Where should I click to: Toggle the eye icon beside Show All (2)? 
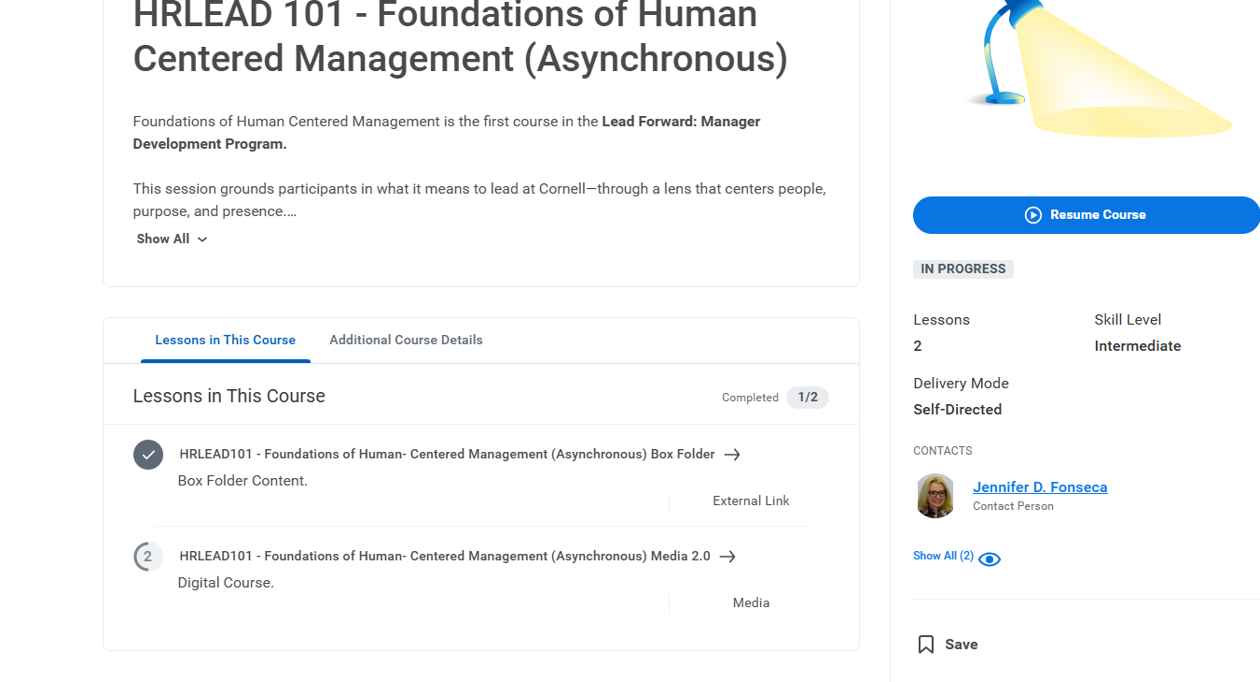coord(989,559)
